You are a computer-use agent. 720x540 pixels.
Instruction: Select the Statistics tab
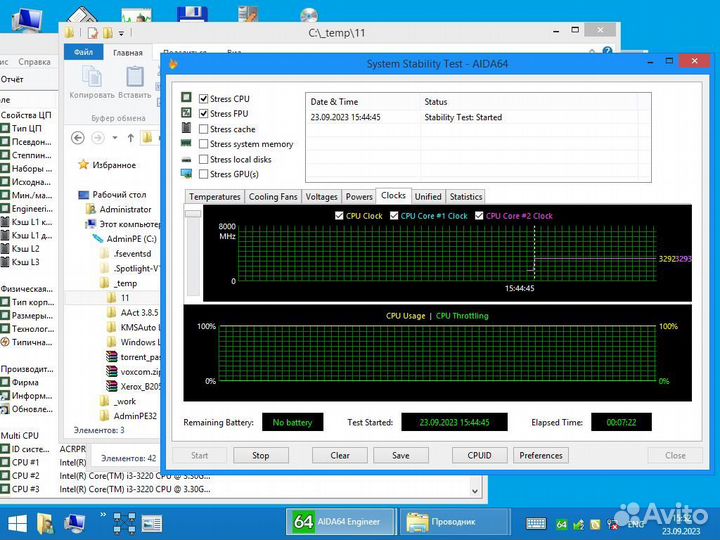[466, 197]
